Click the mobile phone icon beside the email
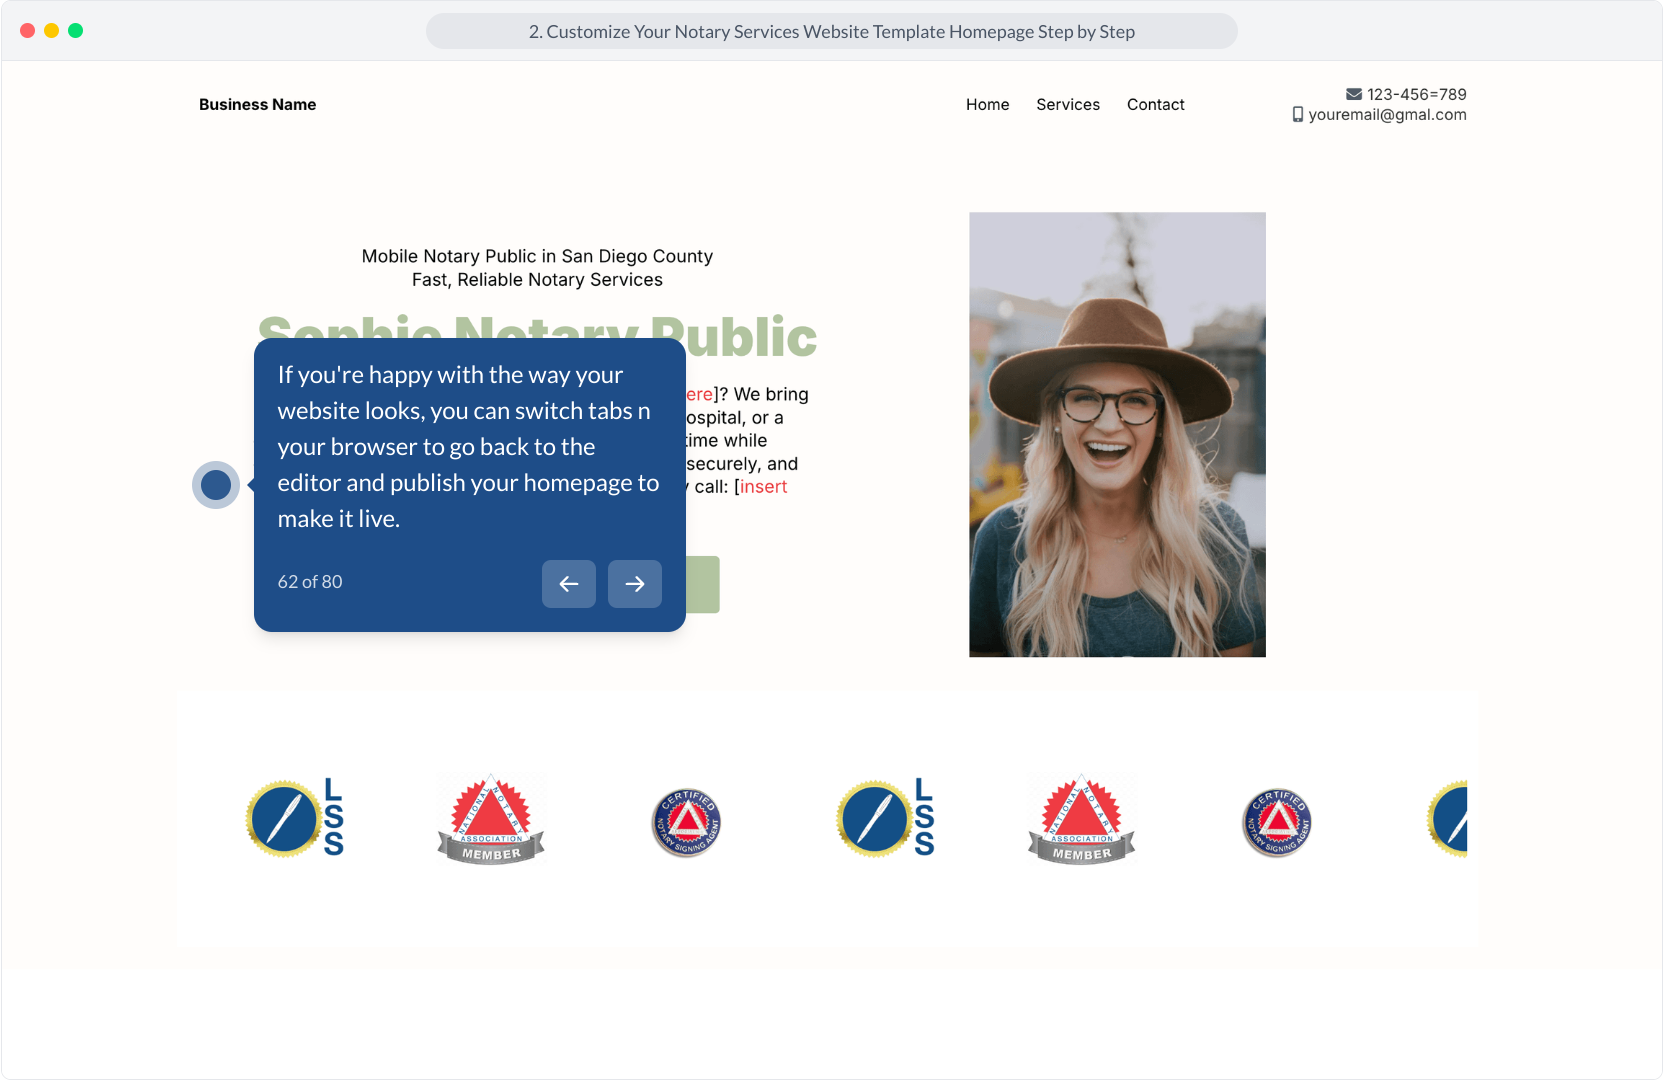Screen dimensions: 1664x1080 [x=1298, y=115]
